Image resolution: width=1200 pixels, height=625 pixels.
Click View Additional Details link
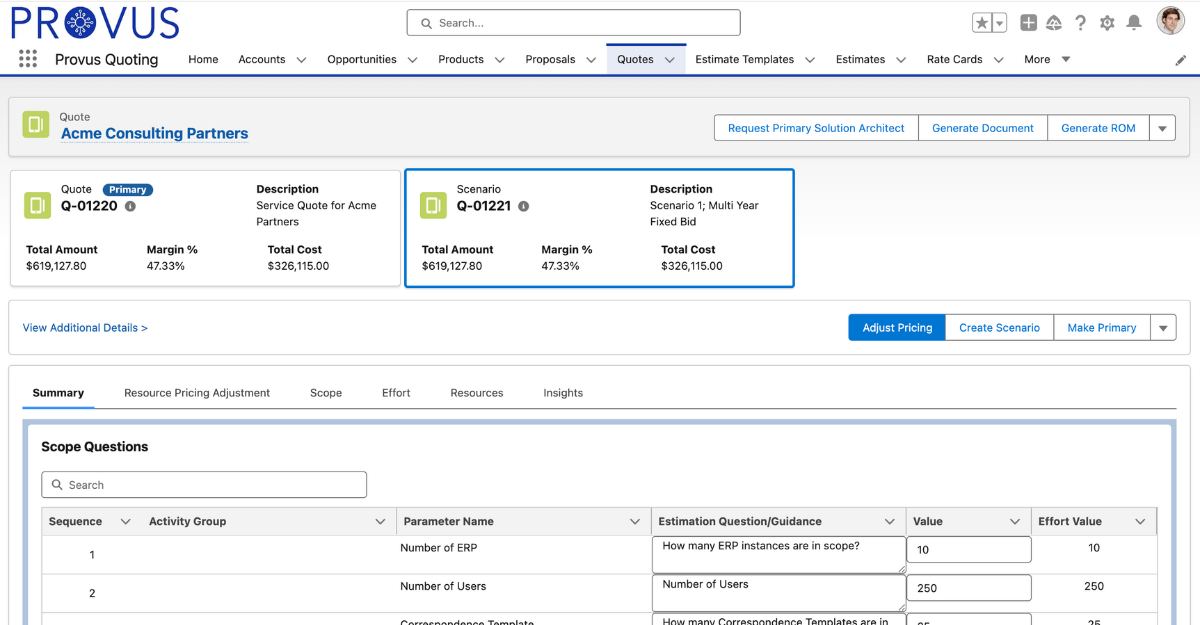(x=85, y=328)
